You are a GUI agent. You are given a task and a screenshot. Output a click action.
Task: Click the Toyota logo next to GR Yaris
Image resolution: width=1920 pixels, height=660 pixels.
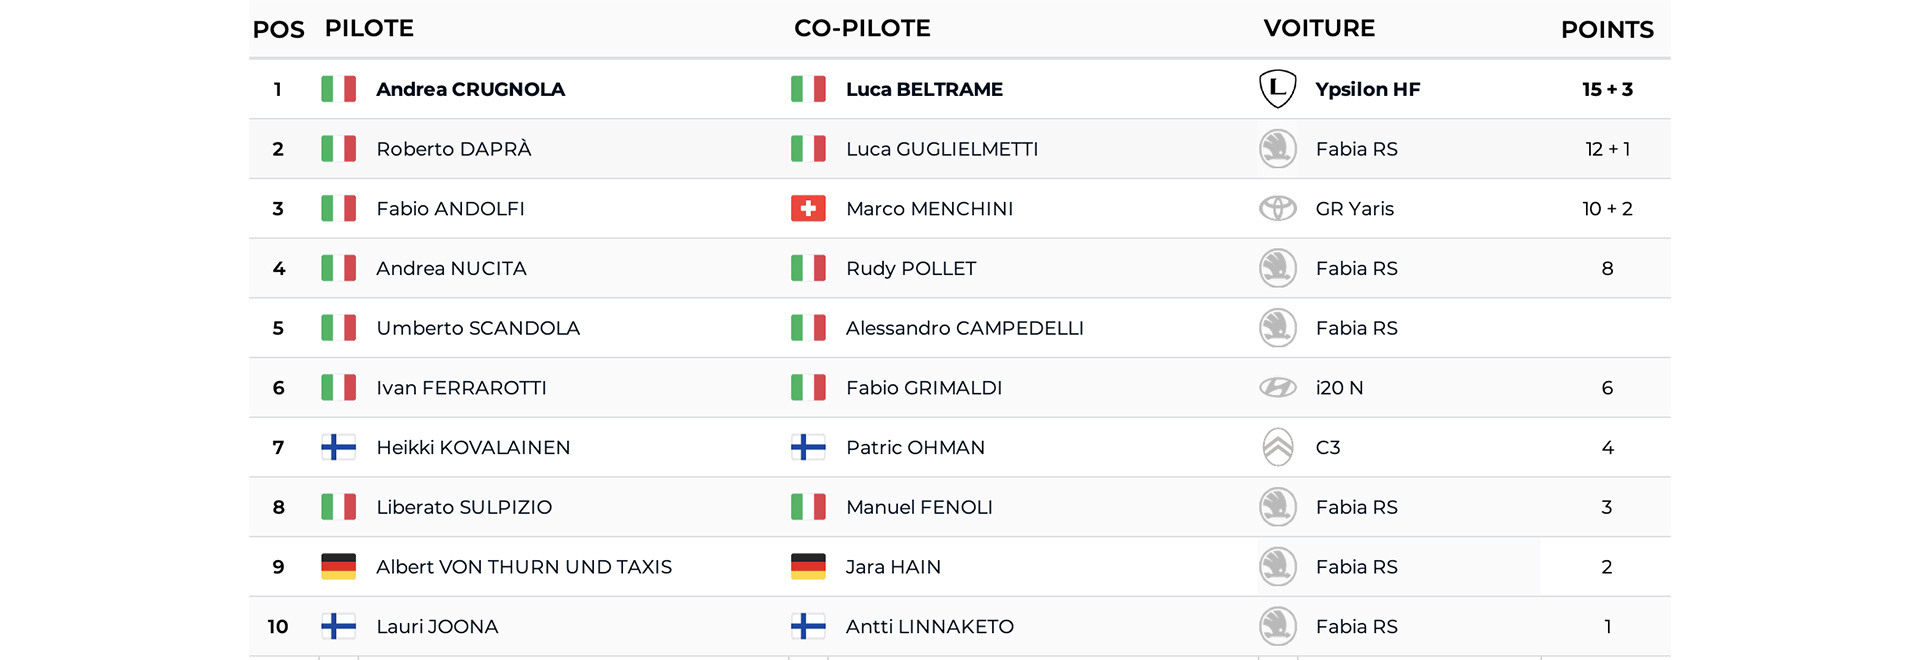click(1277, 208)
